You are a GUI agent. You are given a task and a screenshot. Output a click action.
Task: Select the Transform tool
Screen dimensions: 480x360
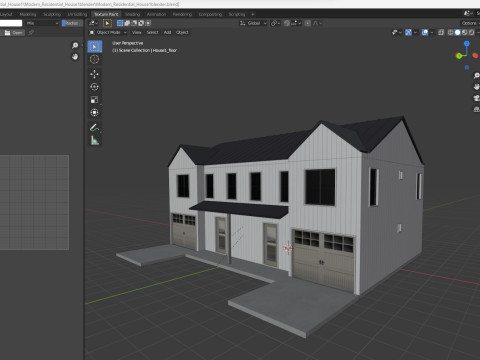tap(95, 113)
